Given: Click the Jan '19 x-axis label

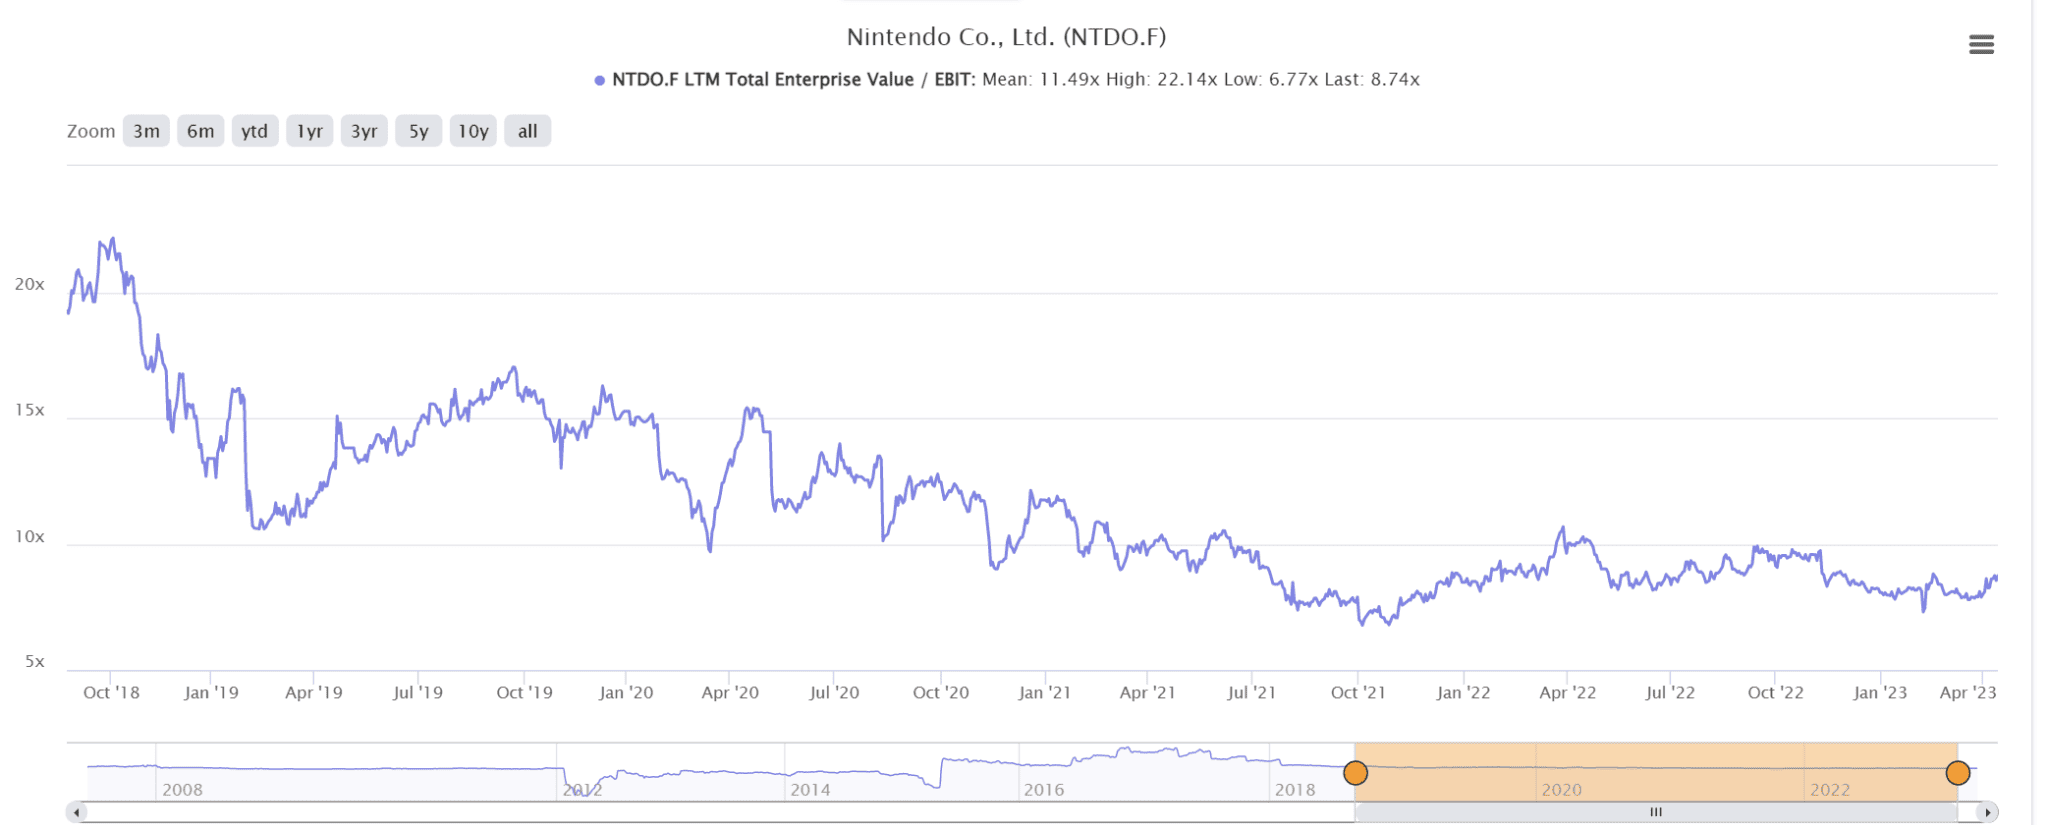Looking at the screenshot, I should (211, 692).
